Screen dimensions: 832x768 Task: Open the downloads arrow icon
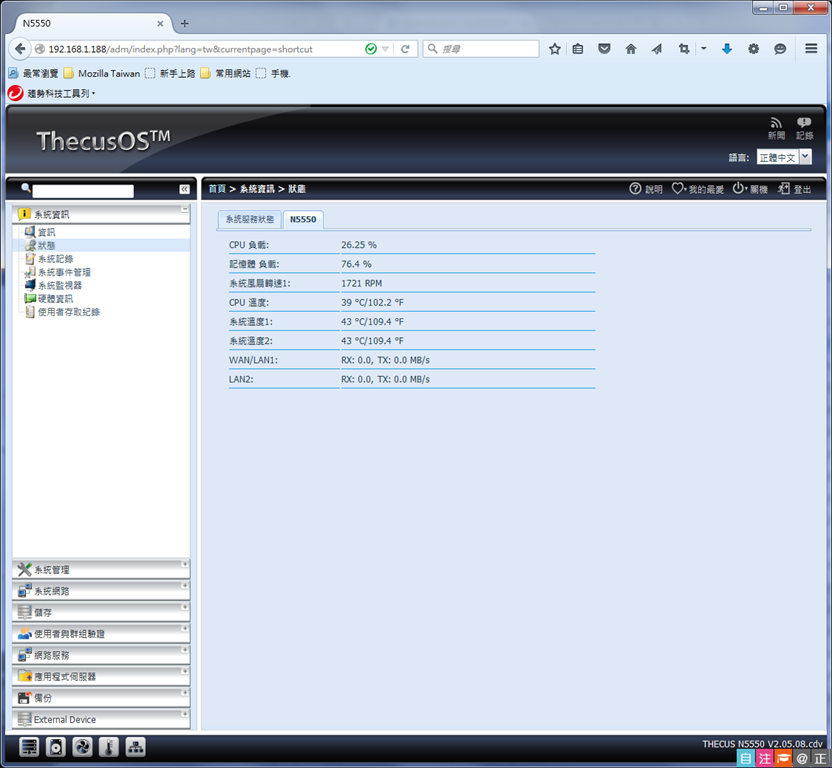pyautogui.click(x=727, y=49)
